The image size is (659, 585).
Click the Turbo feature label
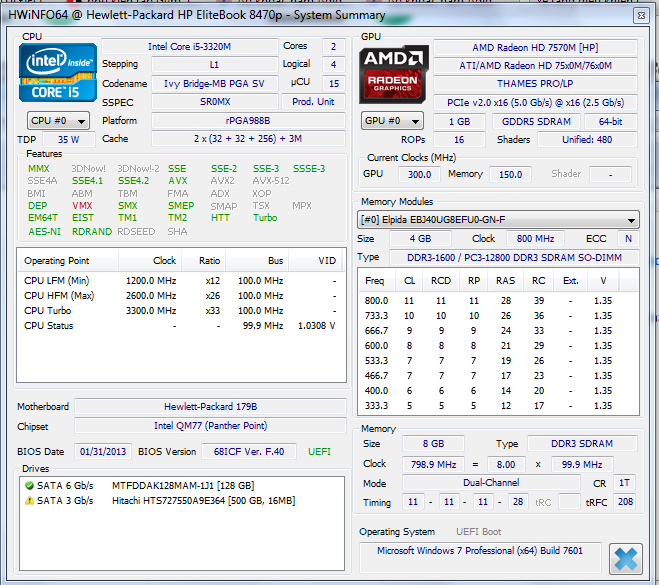(265, 218)
